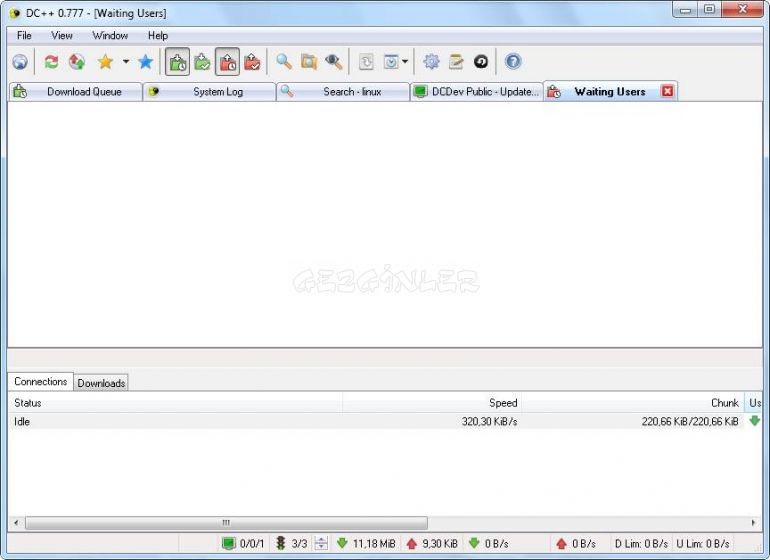The image size is (770, 560).
Task: Switch to the Download Queue tab
Action: 75,92
